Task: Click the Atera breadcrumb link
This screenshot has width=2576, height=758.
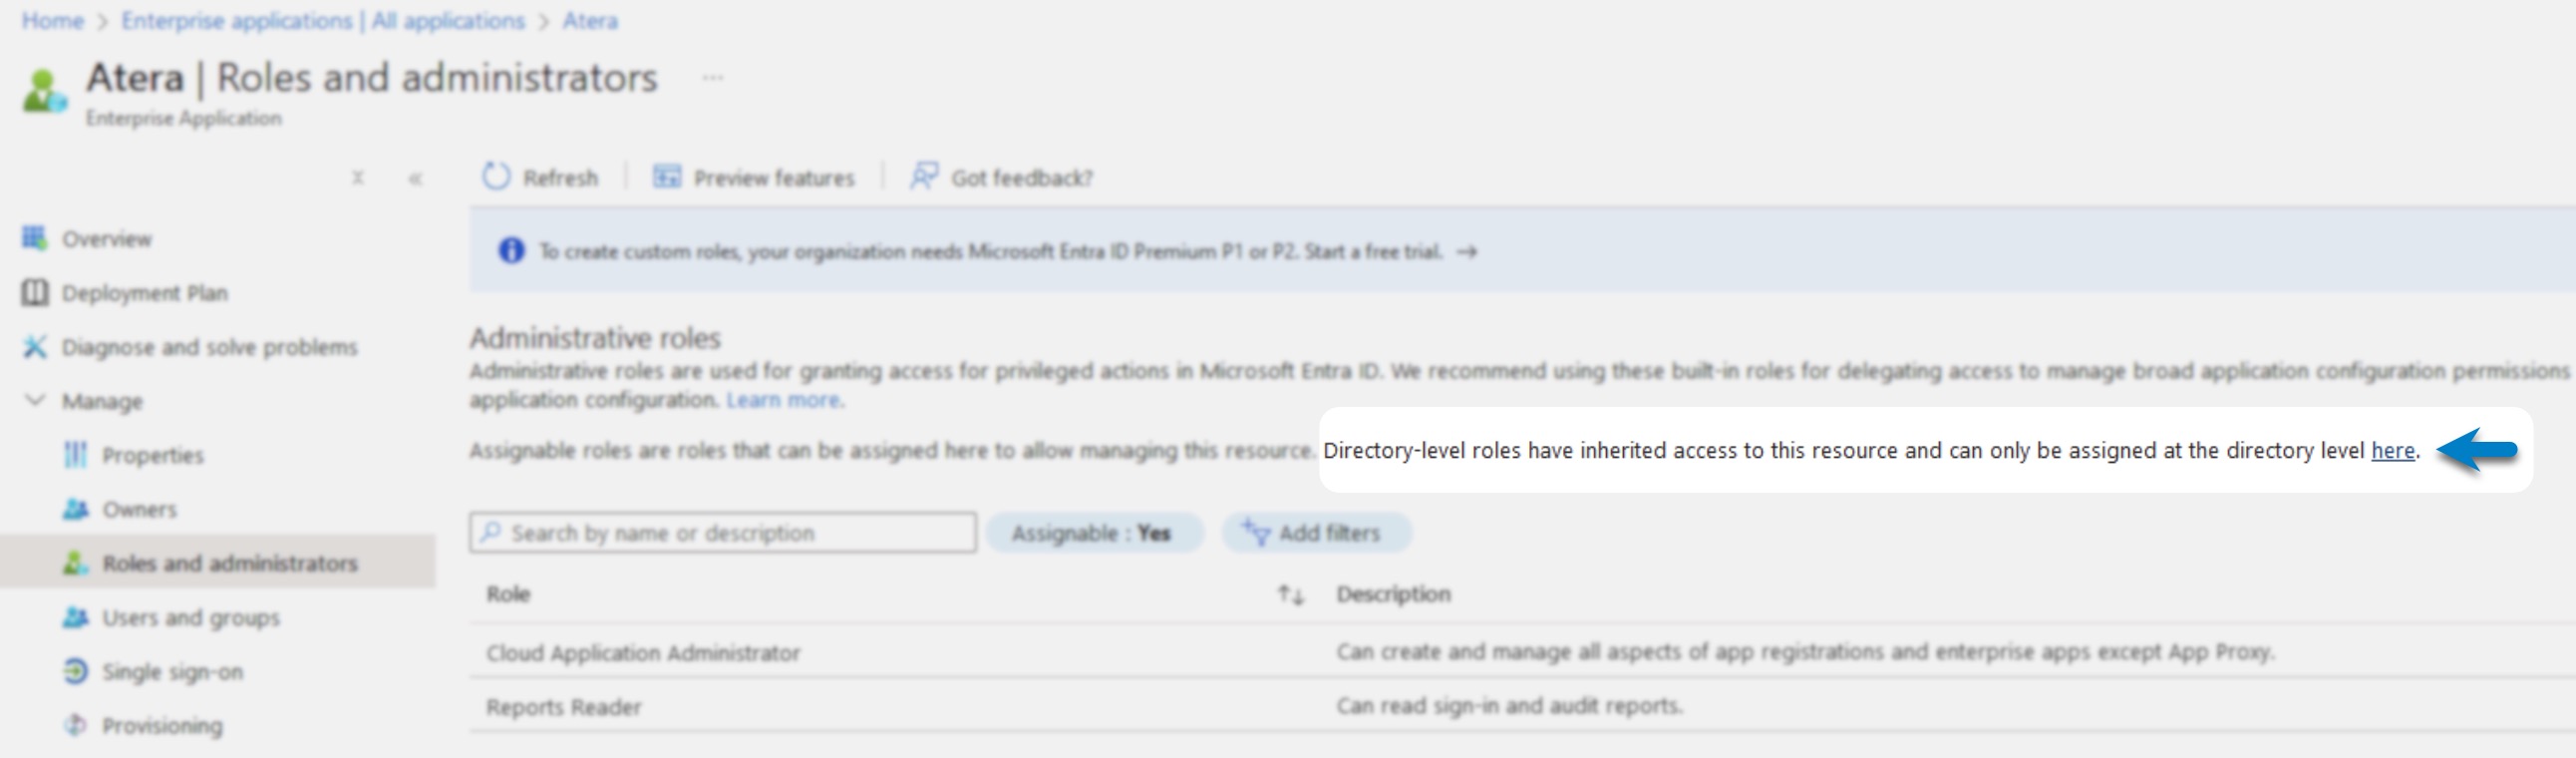Action: coord(590,21)
